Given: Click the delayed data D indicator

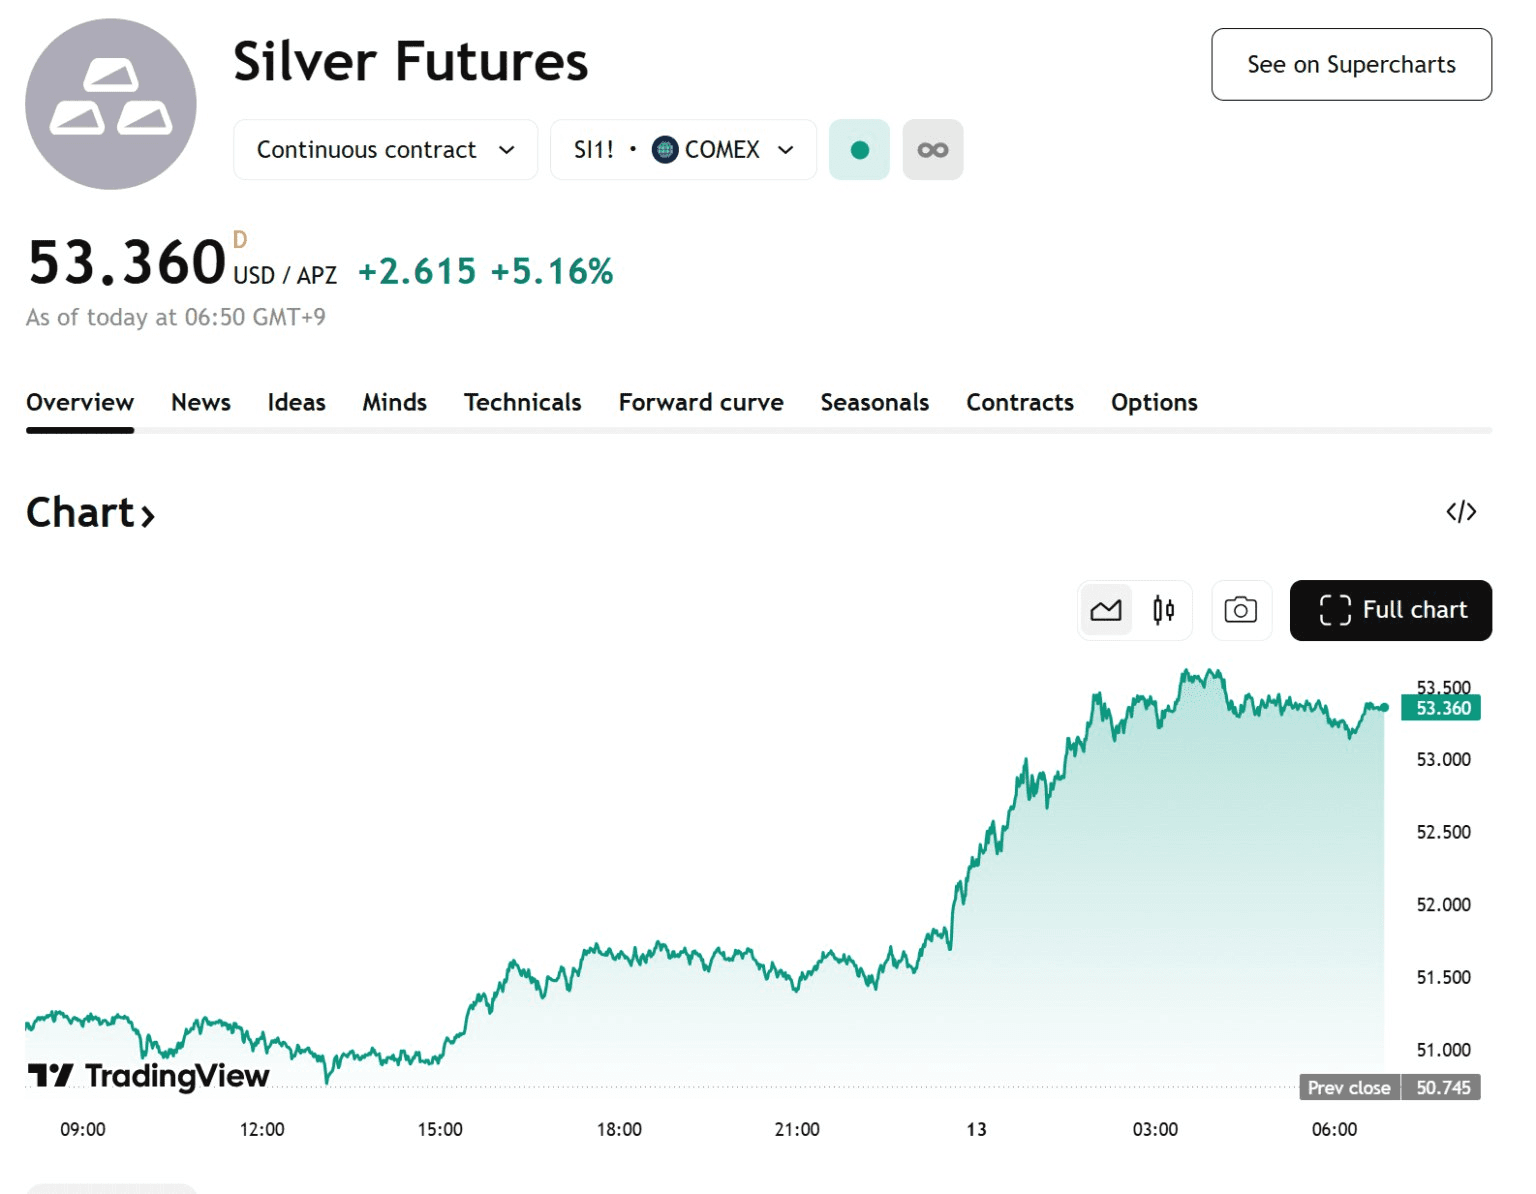Looking at the screenshot, I should [x=240, y=240].
